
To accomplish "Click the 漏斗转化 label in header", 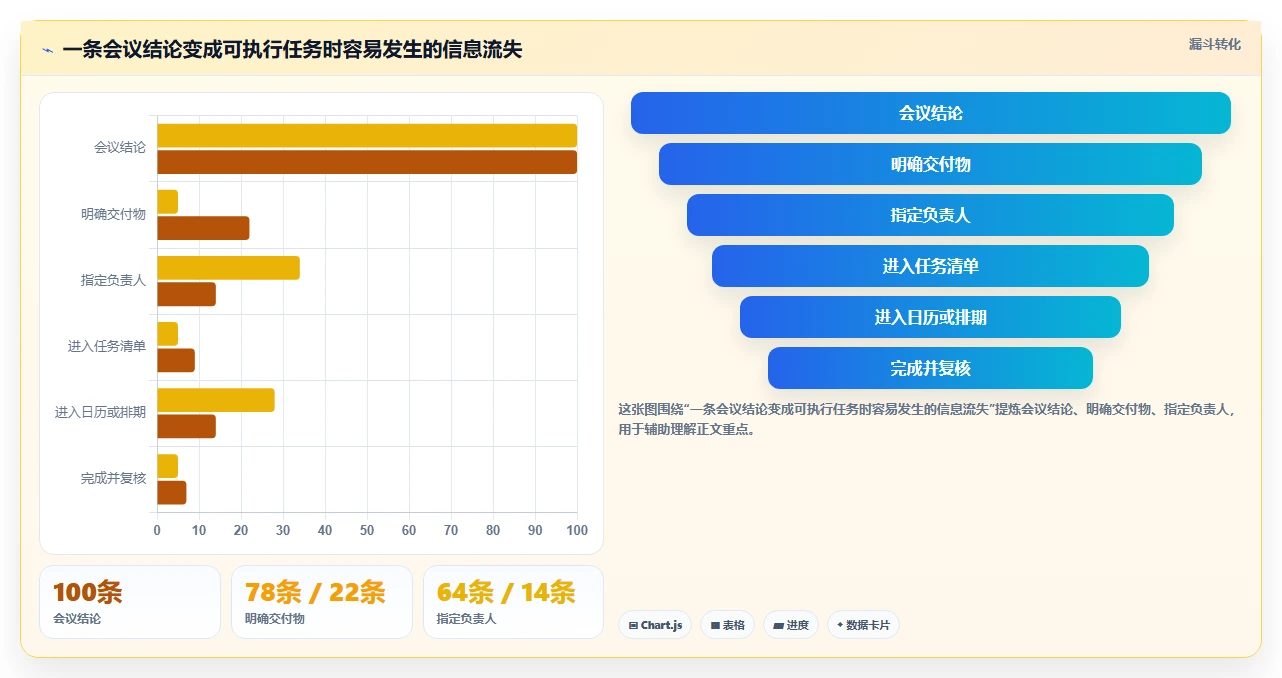I will [1215, 44].
